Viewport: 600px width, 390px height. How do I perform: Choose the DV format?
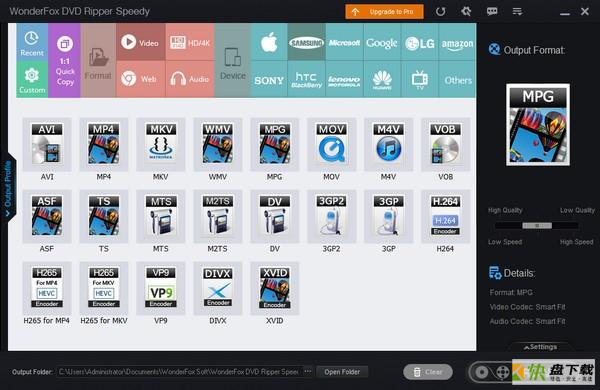(x=275, y=216)
